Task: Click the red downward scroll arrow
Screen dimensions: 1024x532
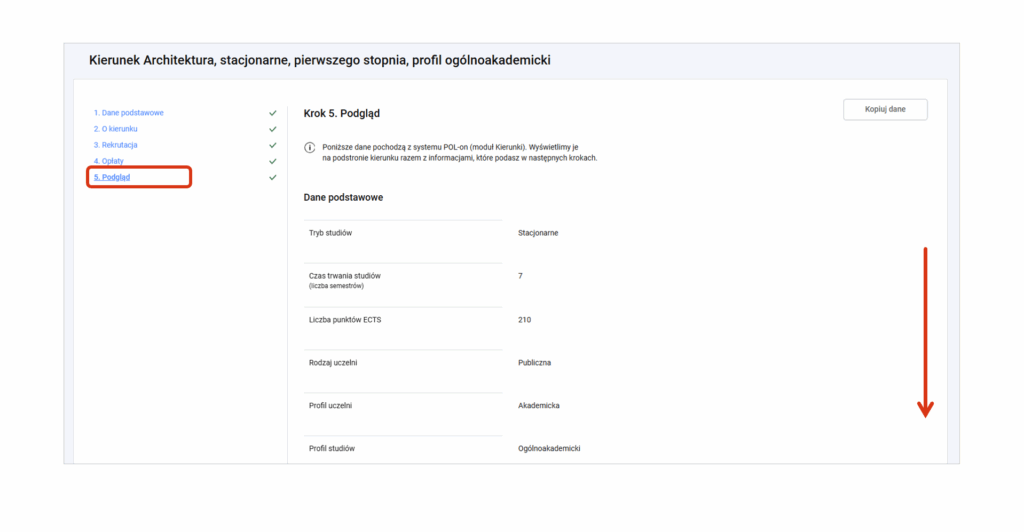Action: coord(925,332)
